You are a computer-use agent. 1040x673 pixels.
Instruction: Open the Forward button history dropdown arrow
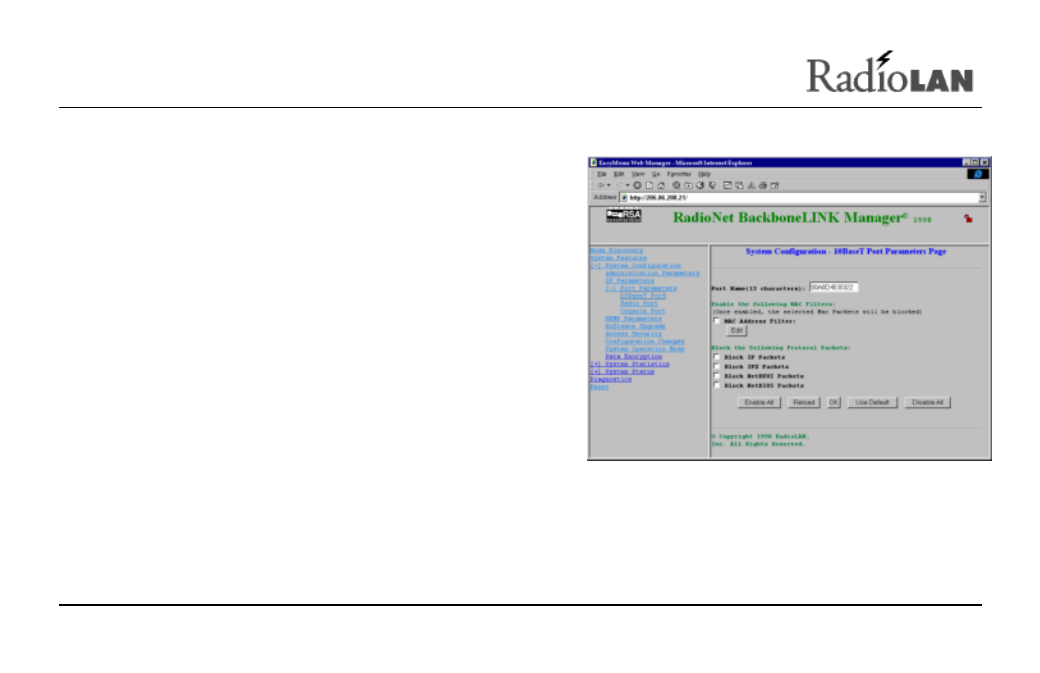(627, 186)
